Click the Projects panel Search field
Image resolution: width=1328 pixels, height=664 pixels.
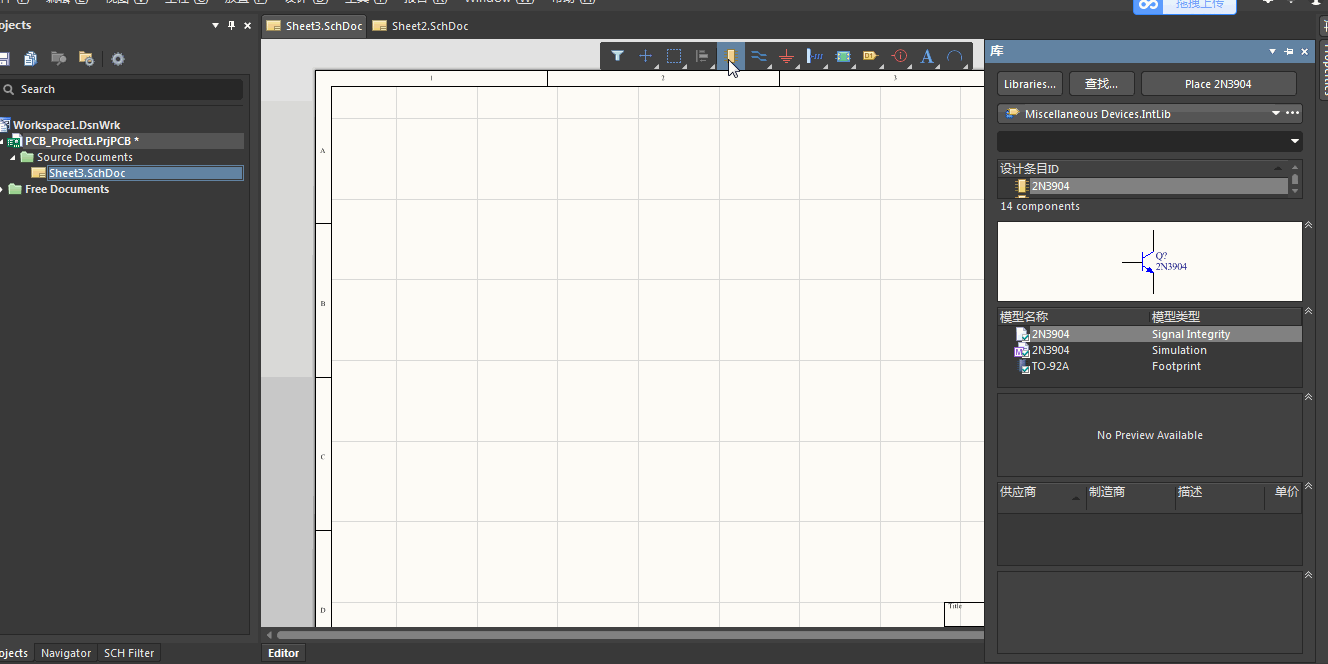click(x=125, y=89)
